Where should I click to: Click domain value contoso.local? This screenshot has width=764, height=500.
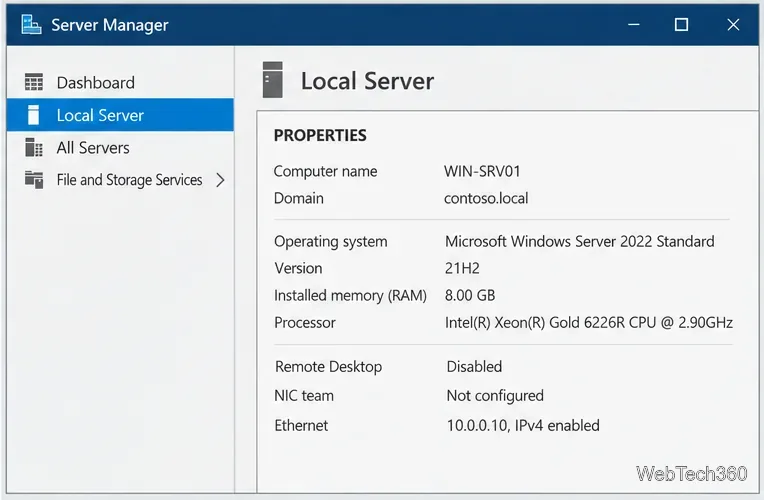[x=486, y=198]
